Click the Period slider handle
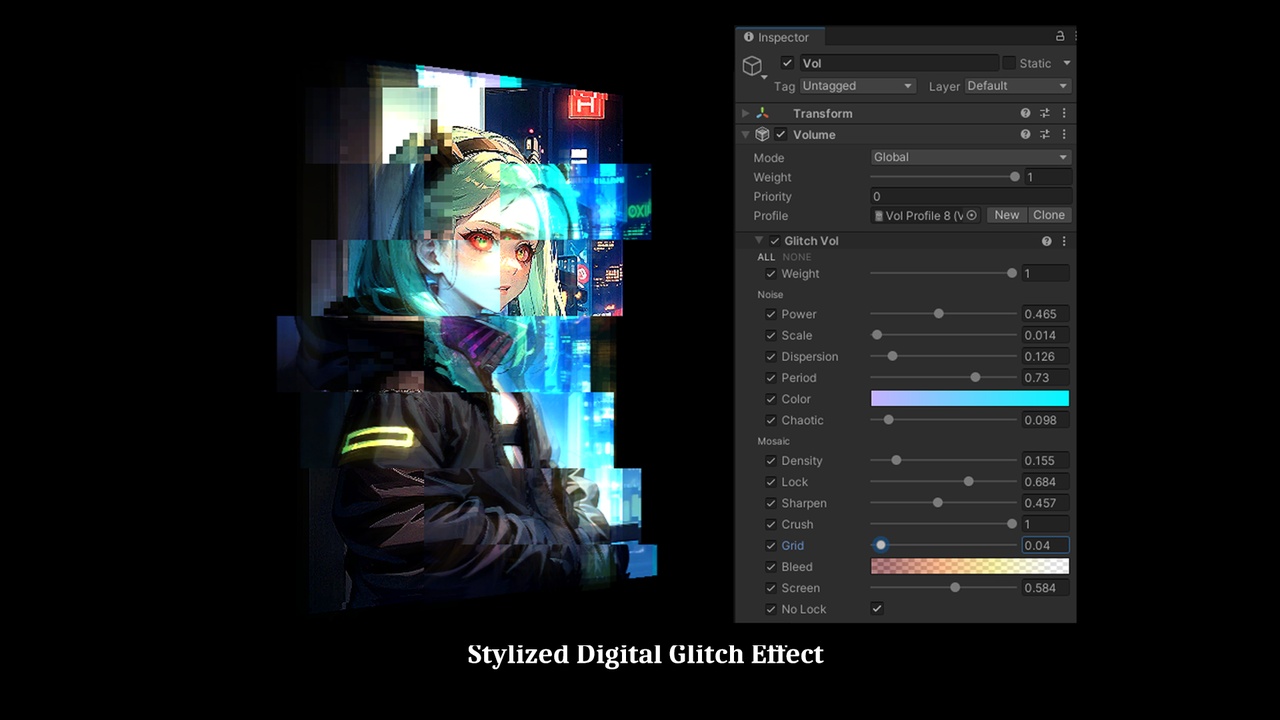The height and width of the screenshot is (720, 1280). [x=975, y=378]
